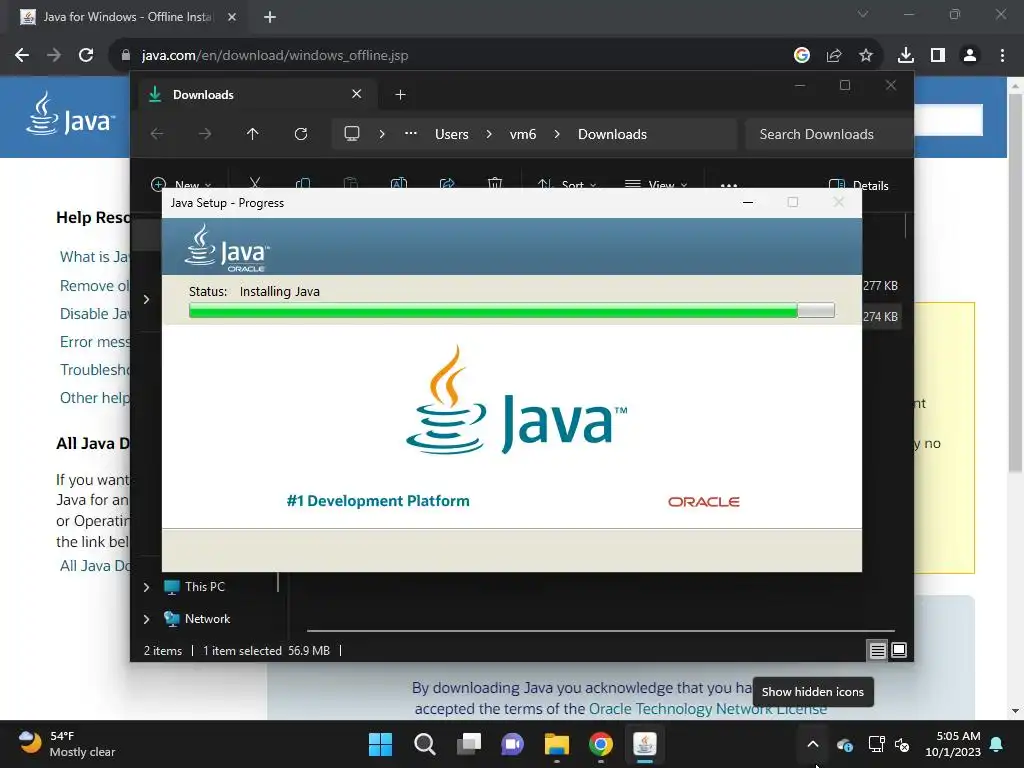Open taskbar Search
The image size is (1024, 768).
click(x=424, y=744)
